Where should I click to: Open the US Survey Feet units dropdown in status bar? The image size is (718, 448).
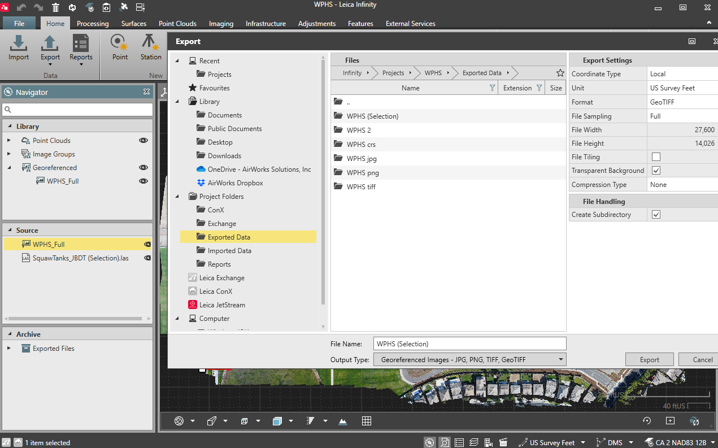(x=583, y=442)
